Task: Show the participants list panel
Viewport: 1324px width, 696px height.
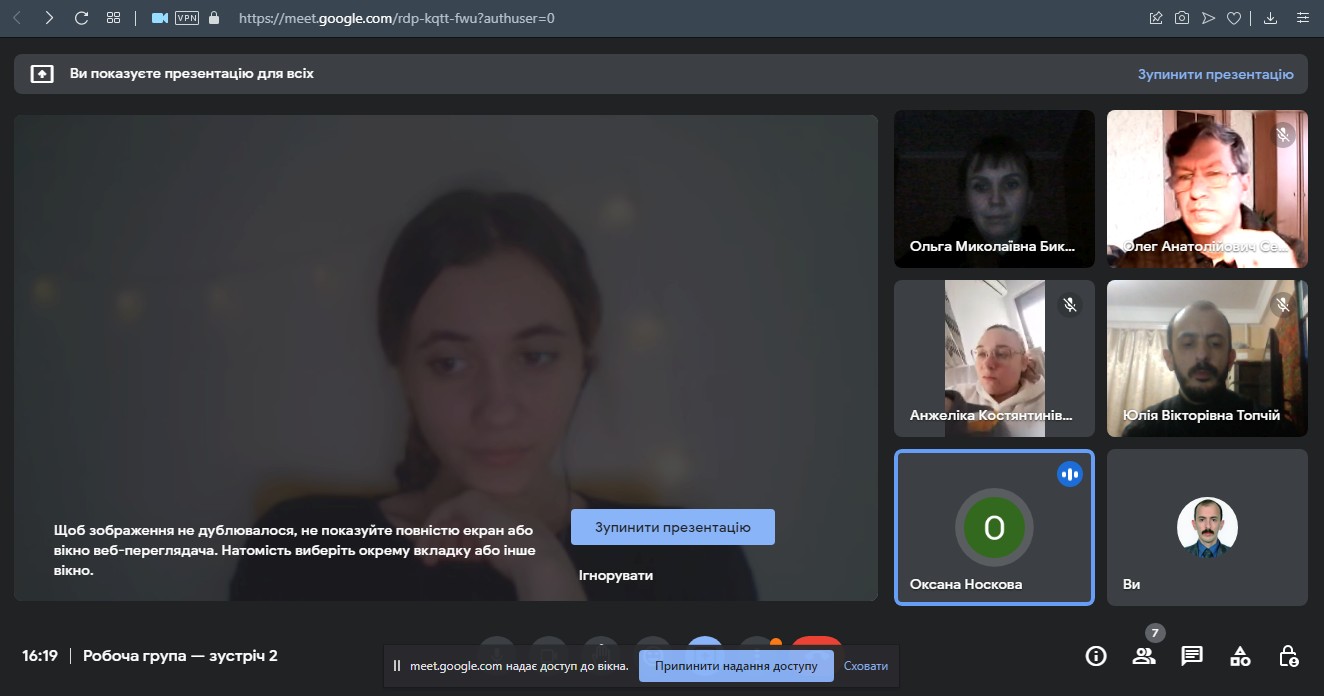Action: (x=1143, y=656)
